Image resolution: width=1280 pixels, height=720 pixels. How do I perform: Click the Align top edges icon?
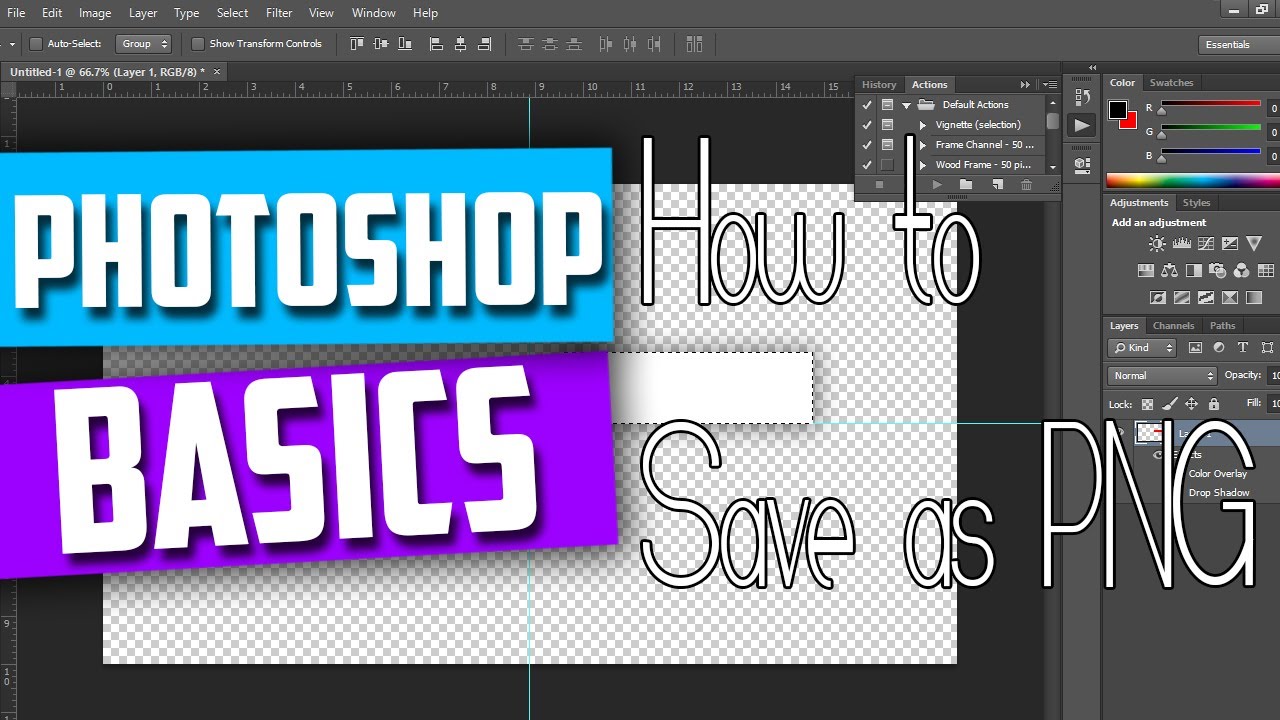(357, 44)
